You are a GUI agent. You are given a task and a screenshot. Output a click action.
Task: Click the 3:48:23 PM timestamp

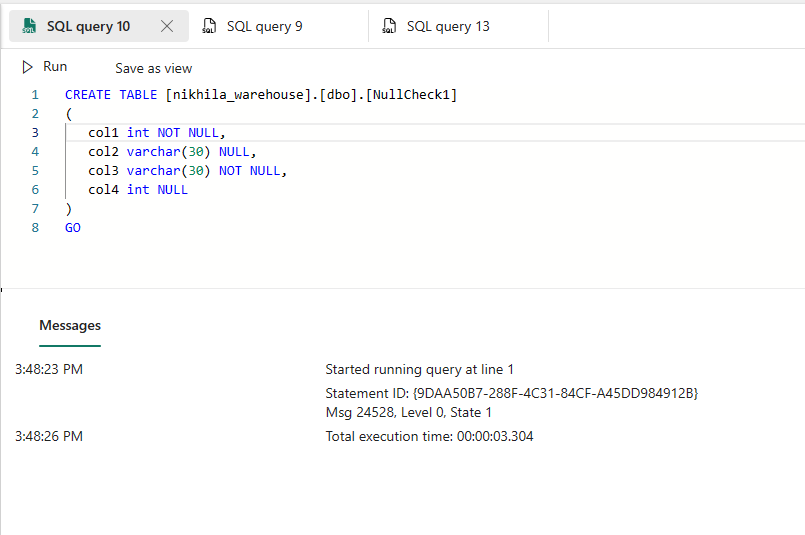(x=49, y=370)
